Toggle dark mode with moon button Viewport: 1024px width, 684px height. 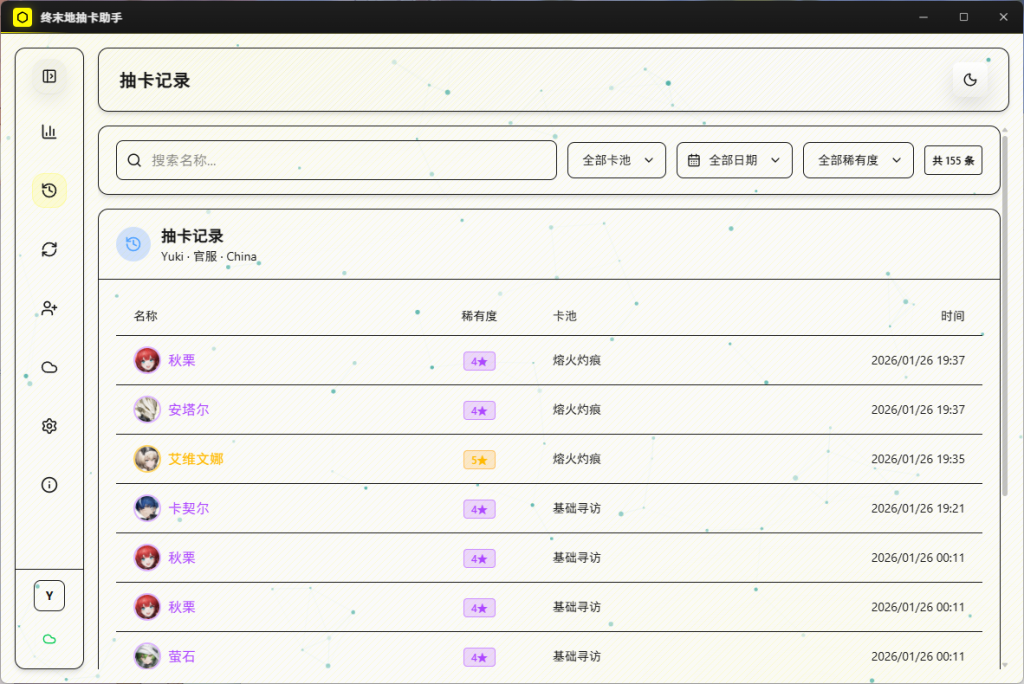pyautogui.click(x=969, y=80)
